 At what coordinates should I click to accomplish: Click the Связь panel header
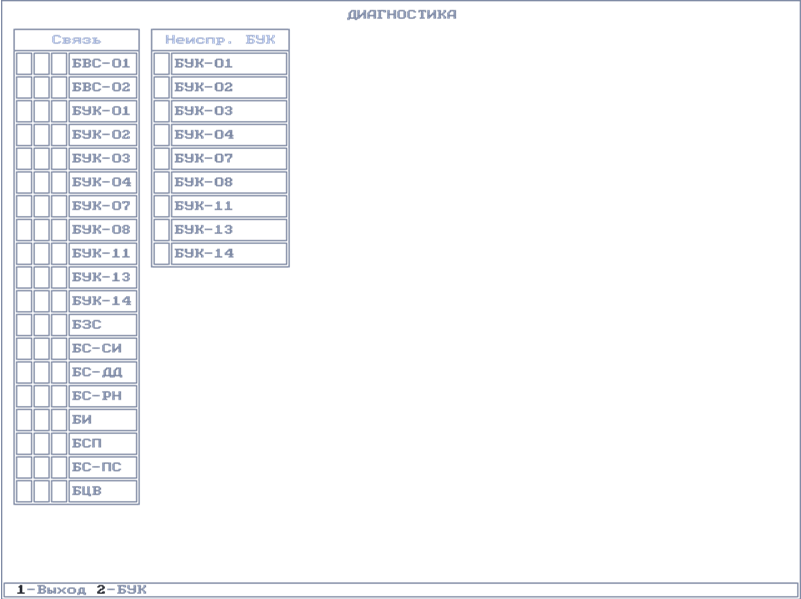pyautogui.click(x=77, y=40)
